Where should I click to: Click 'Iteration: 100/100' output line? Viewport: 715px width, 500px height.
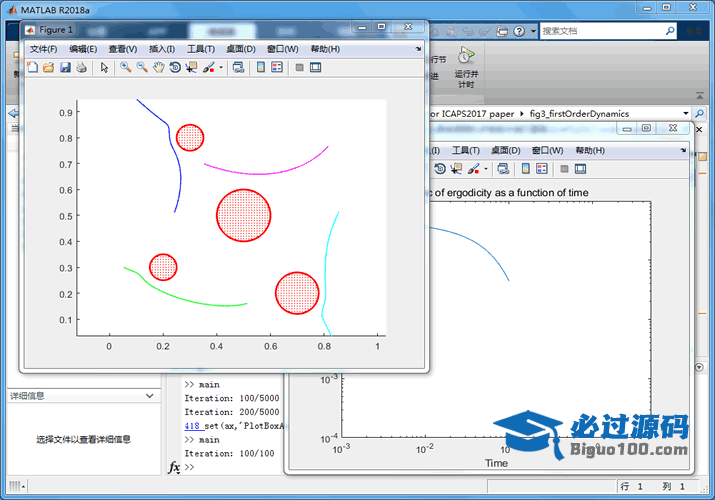click(x=229, y=454)
